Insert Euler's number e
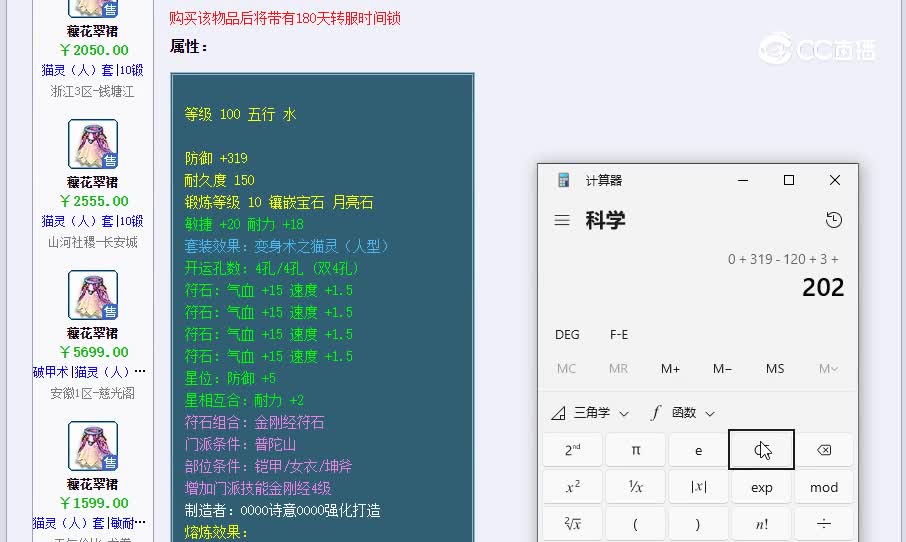 (699, 450)
